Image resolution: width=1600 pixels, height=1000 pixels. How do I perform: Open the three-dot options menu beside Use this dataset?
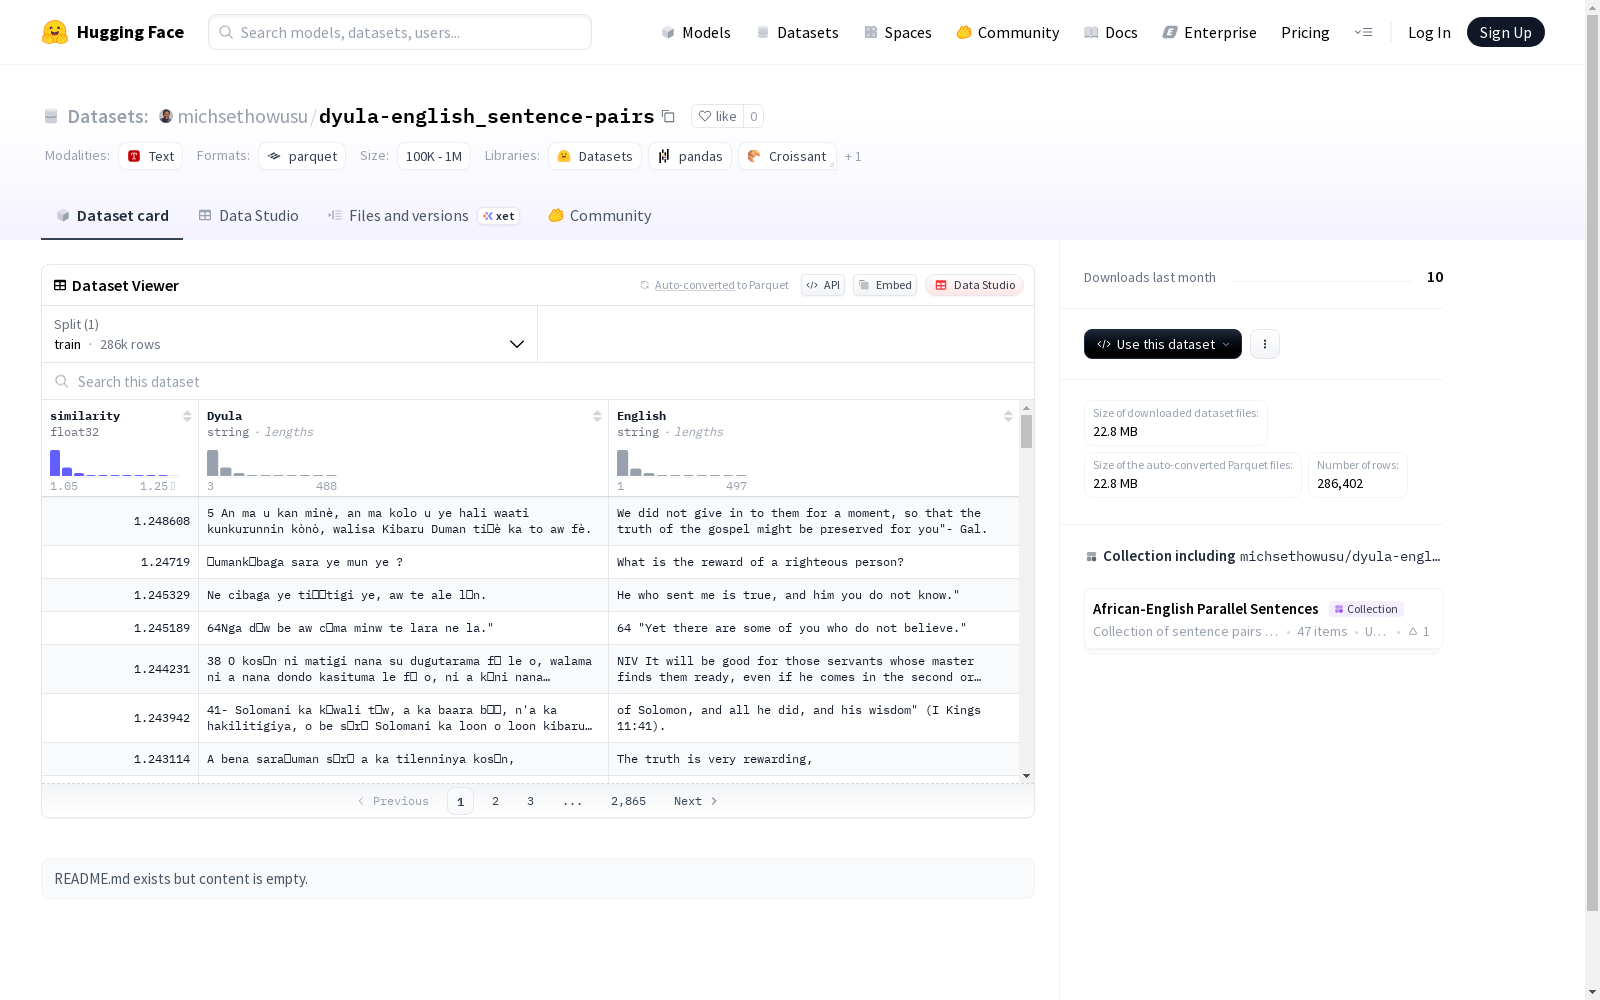[x=1265, y=344]
